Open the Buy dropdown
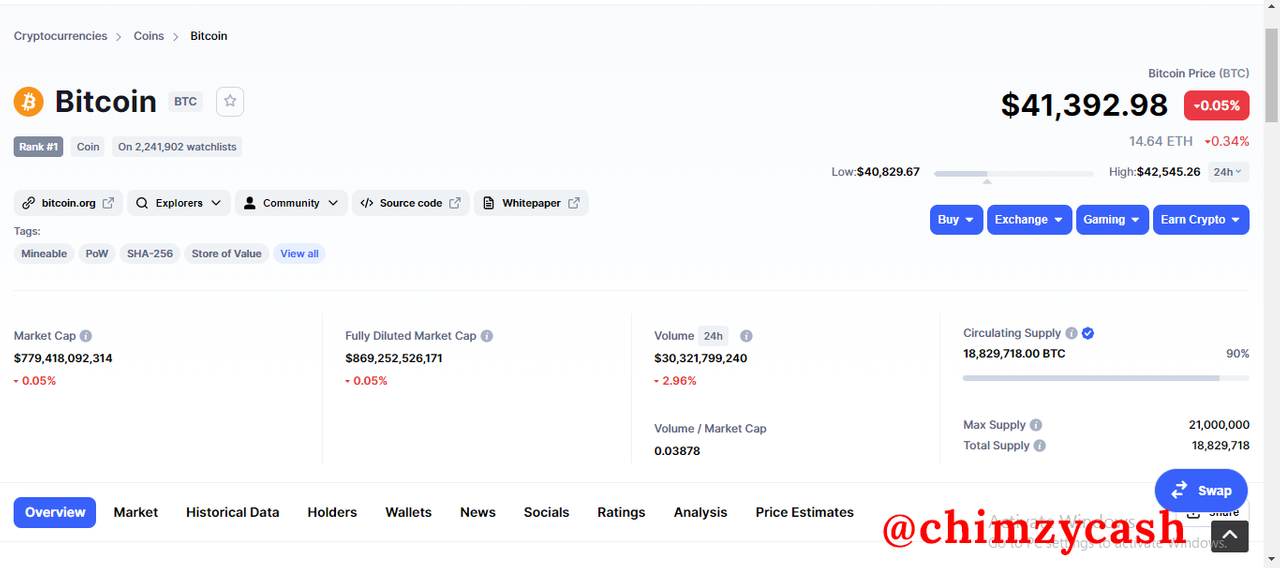This screenshot has width=1280, height=568. pos(957,220)
